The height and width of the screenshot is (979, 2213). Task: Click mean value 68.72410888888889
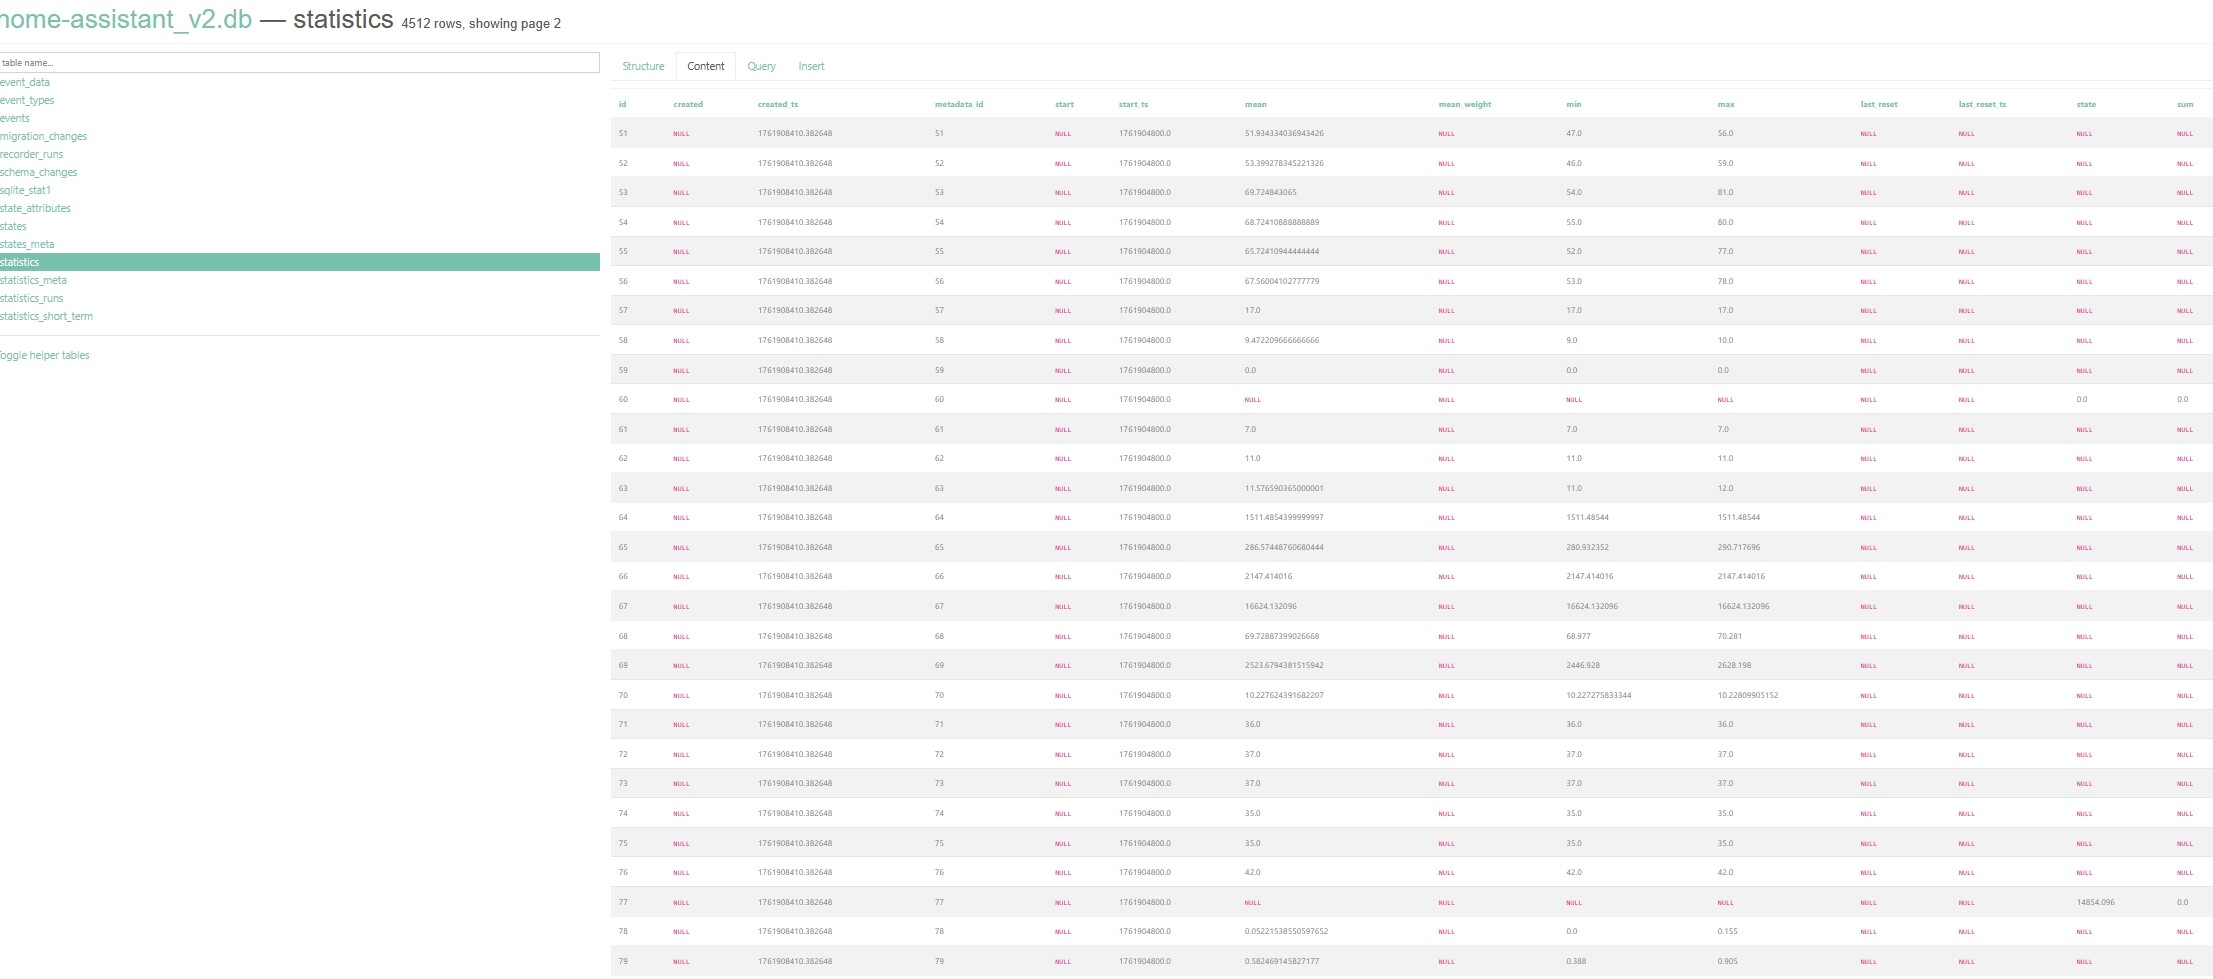(1282, 222)
